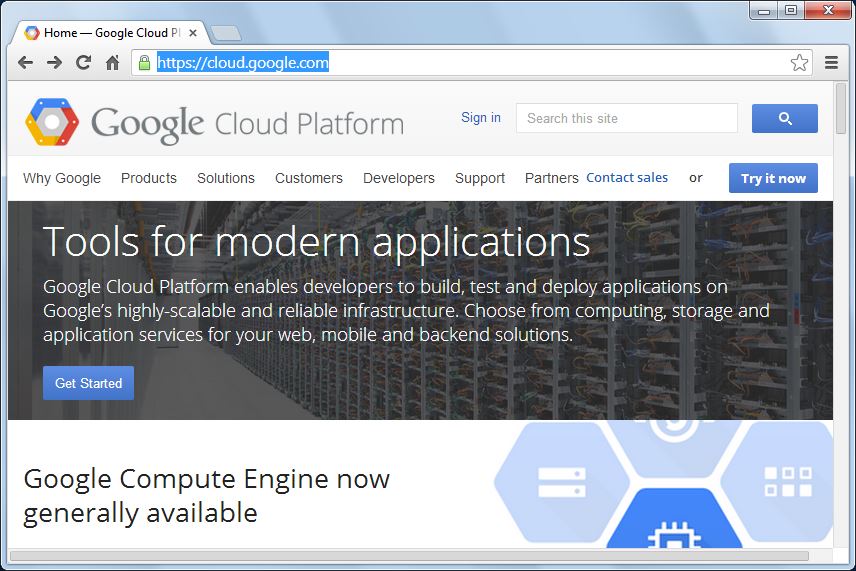The height and width of the screenshot is (571, 856).
Task: Click the vertical scrollbar thumb
Action: [x=841, y=108]
